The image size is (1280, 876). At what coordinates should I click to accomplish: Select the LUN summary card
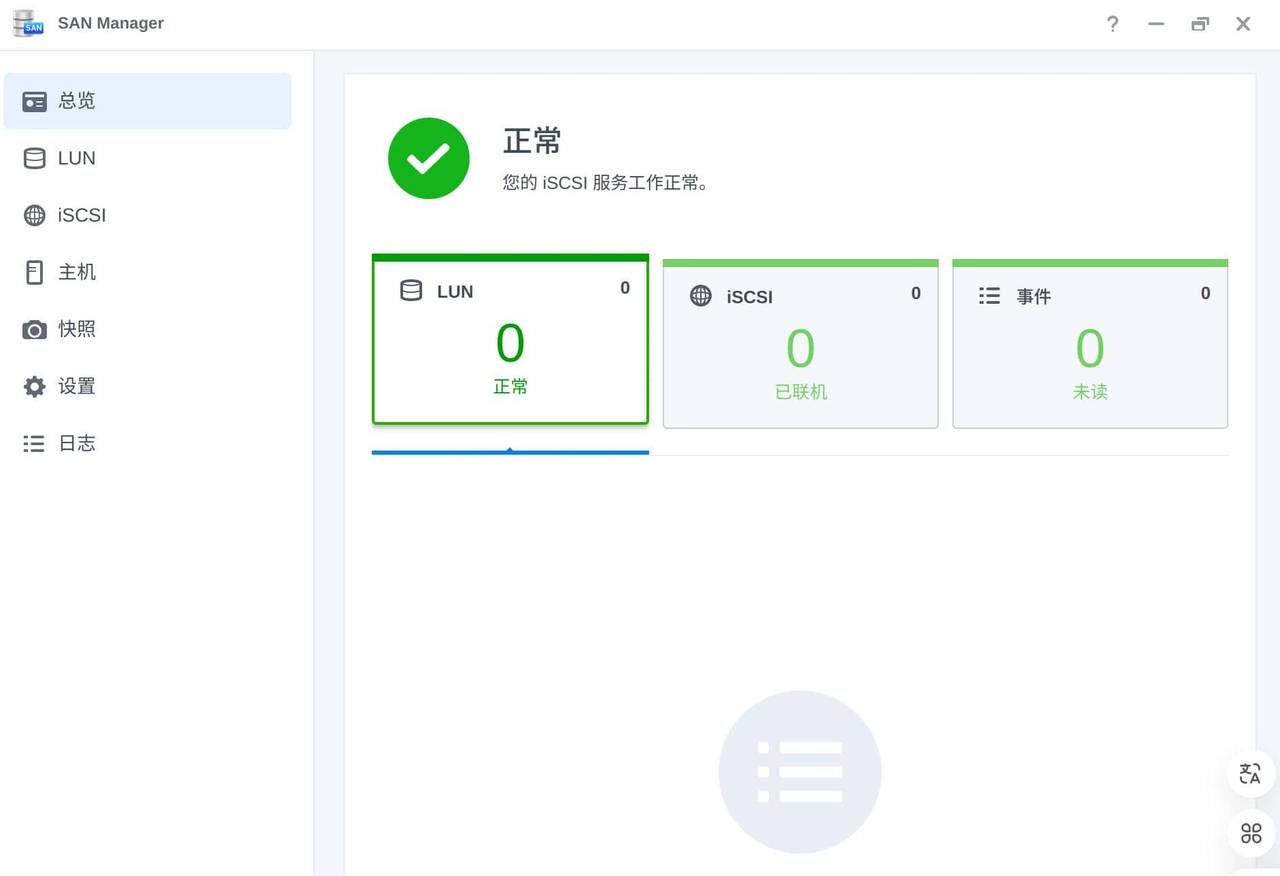click(510, 340)
